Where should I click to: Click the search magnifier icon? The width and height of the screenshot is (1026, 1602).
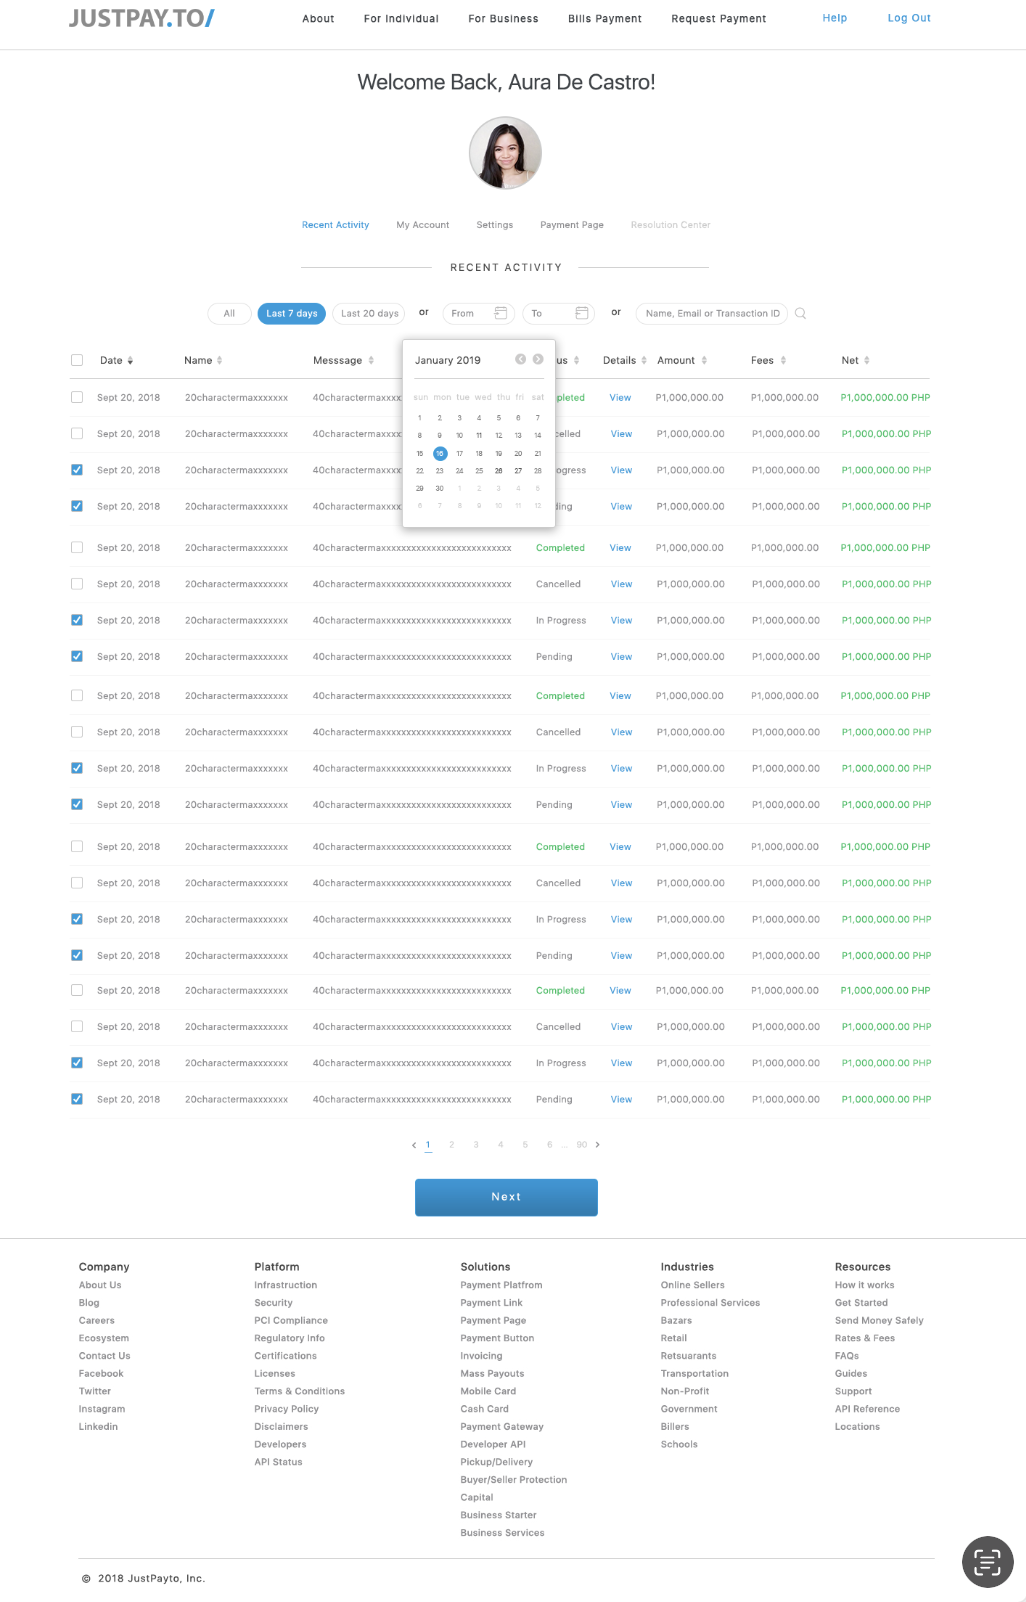(x=800, y=313)
